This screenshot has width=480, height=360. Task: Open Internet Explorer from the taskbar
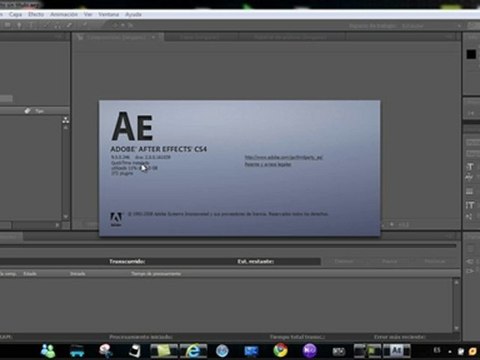(x=193, y=351)
